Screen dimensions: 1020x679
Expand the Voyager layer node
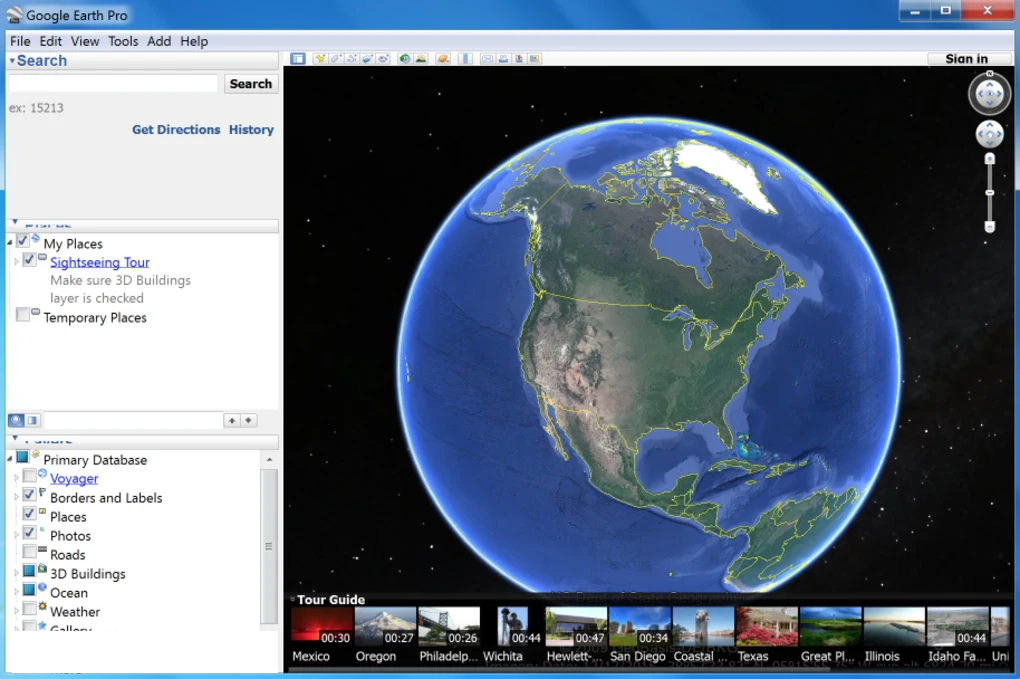point(16,478)
